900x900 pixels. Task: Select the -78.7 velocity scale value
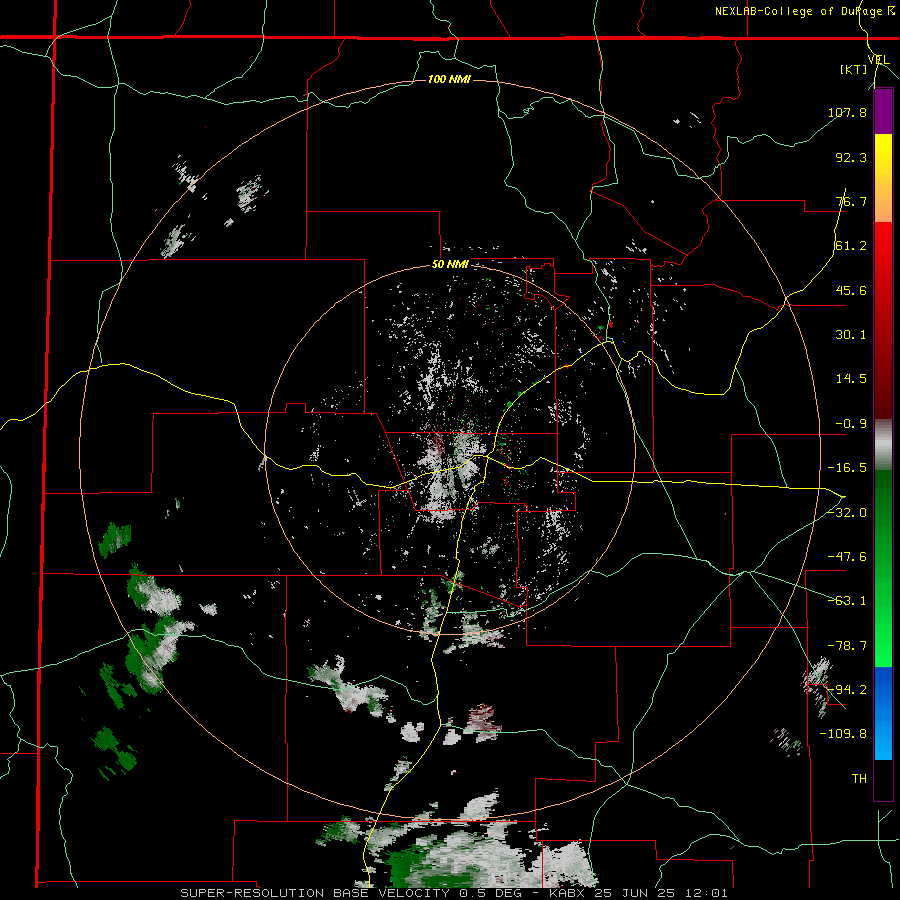tap(847, 646)
